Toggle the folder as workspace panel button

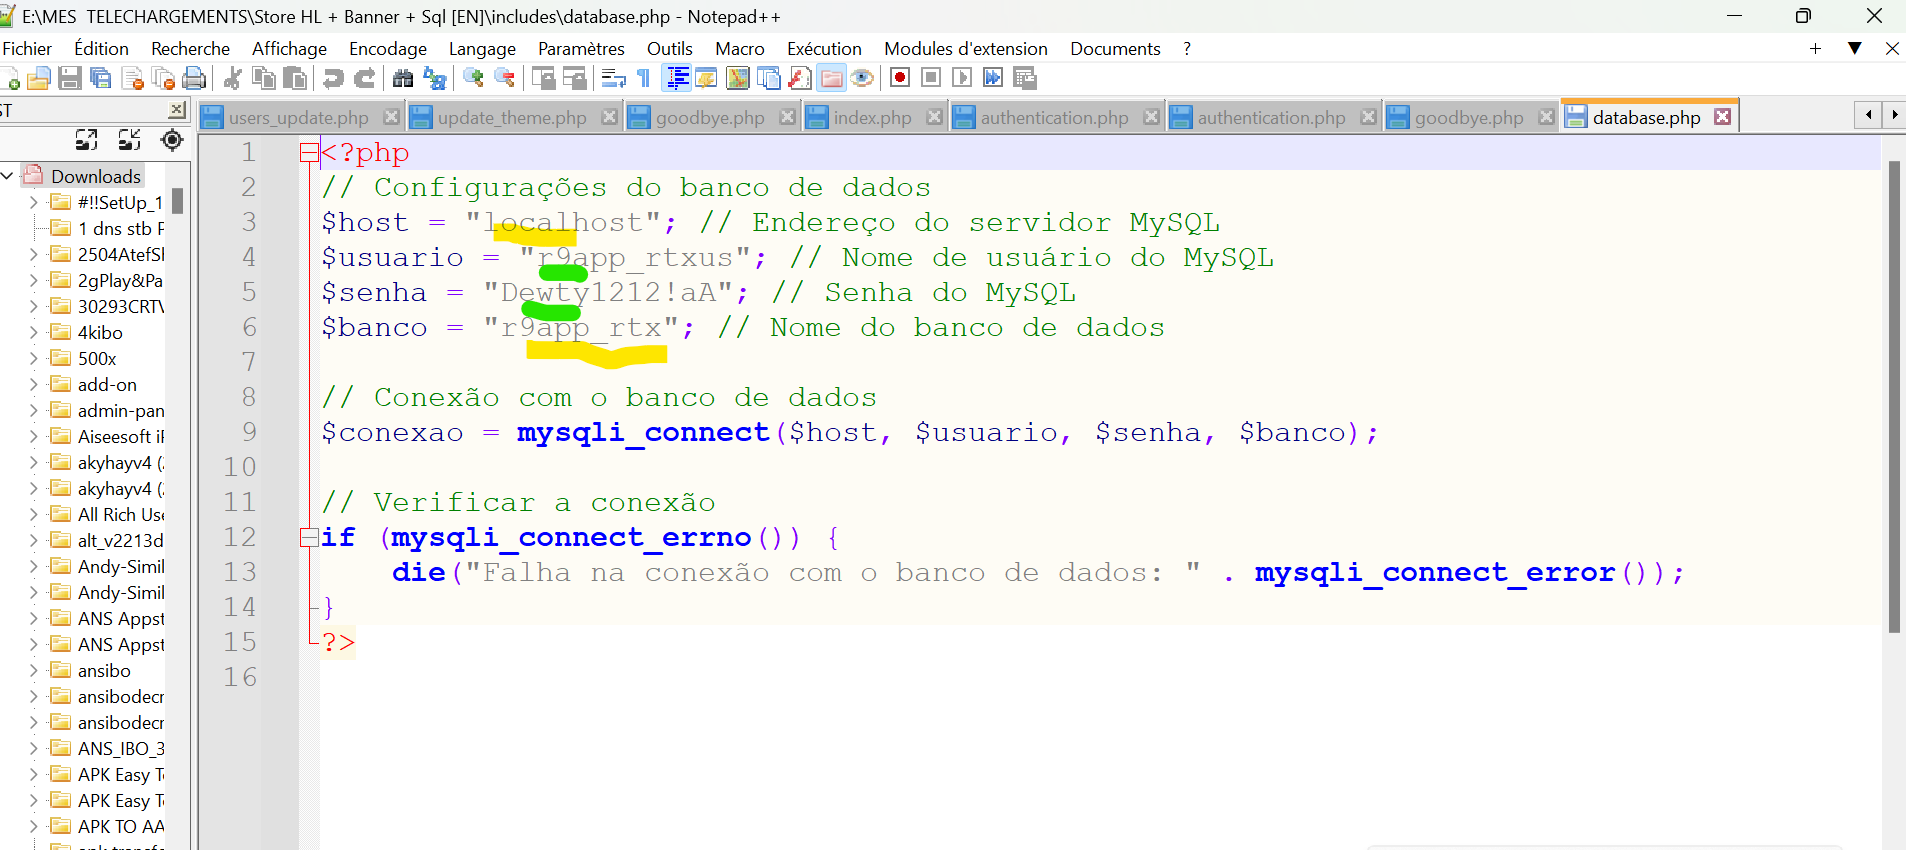click(831, 78)
